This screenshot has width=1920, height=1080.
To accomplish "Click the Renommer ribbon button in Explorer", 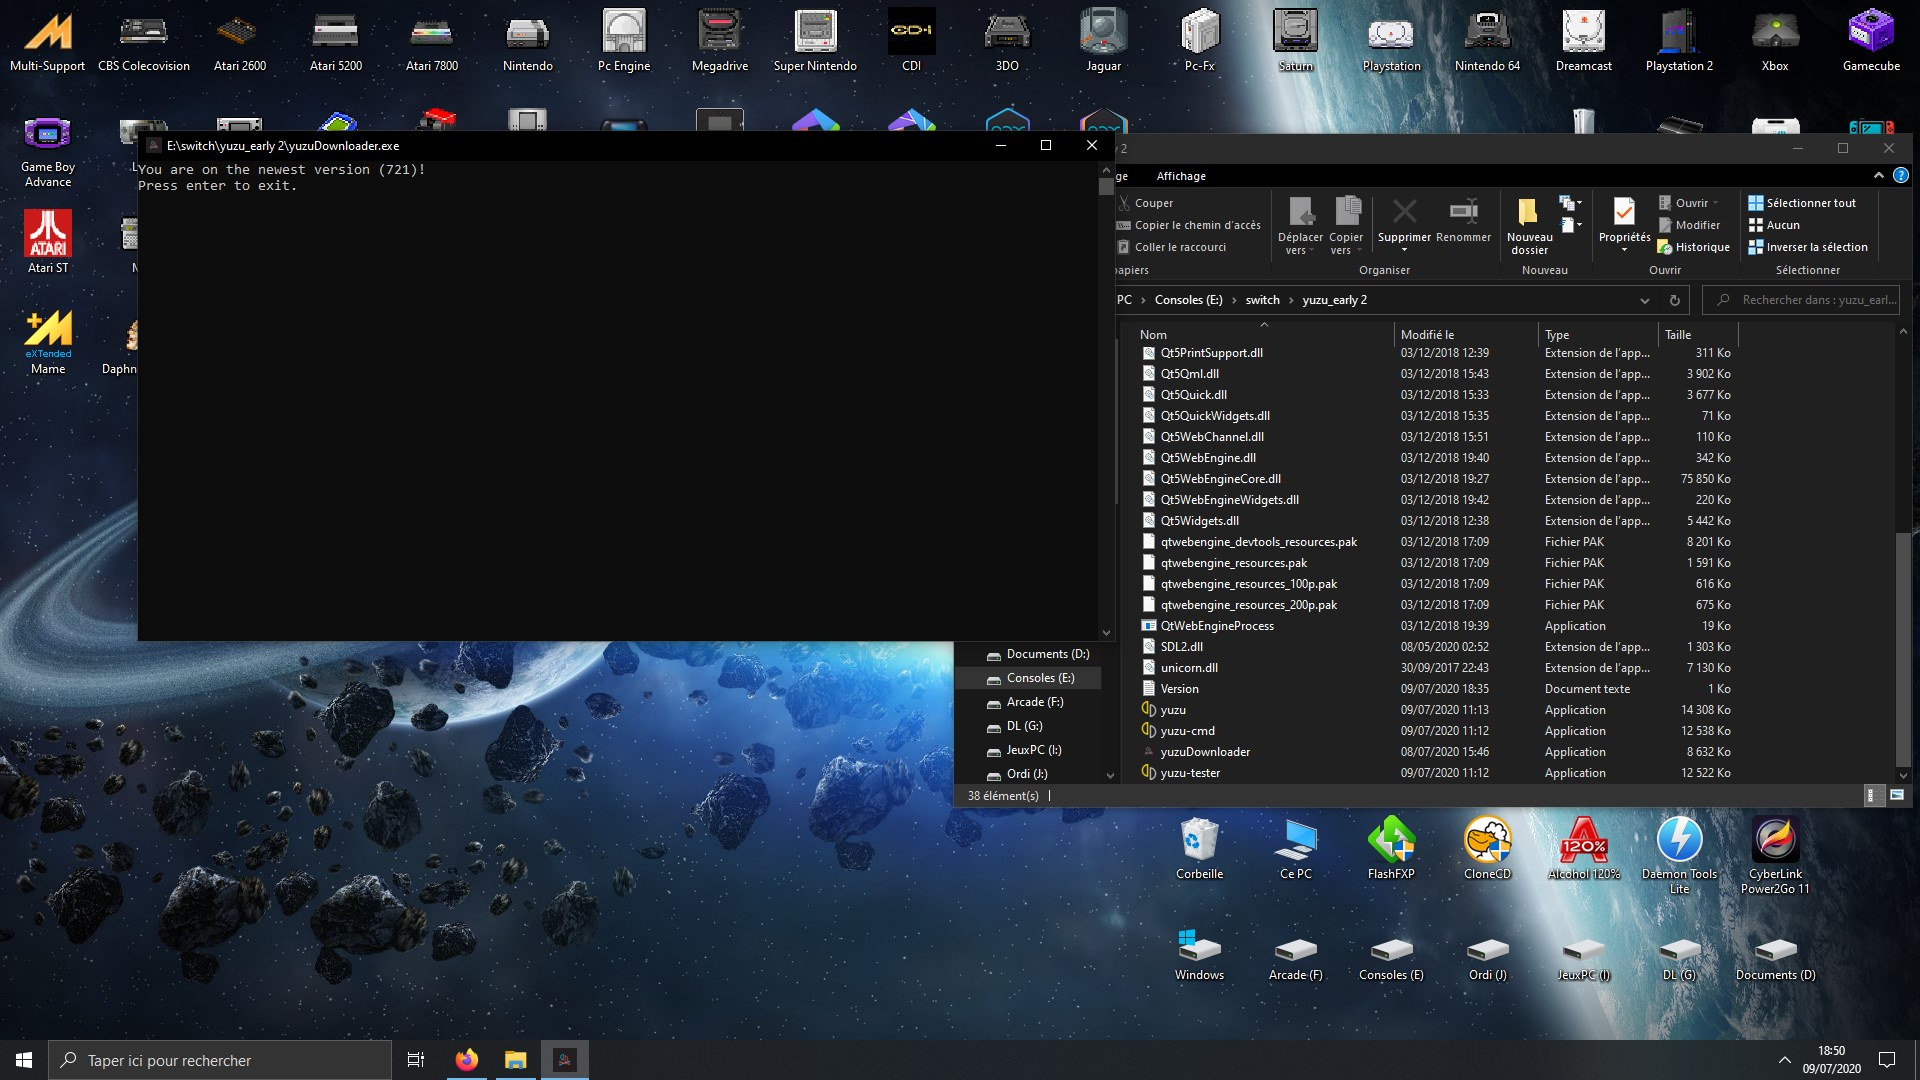I will pos(1463,222).
